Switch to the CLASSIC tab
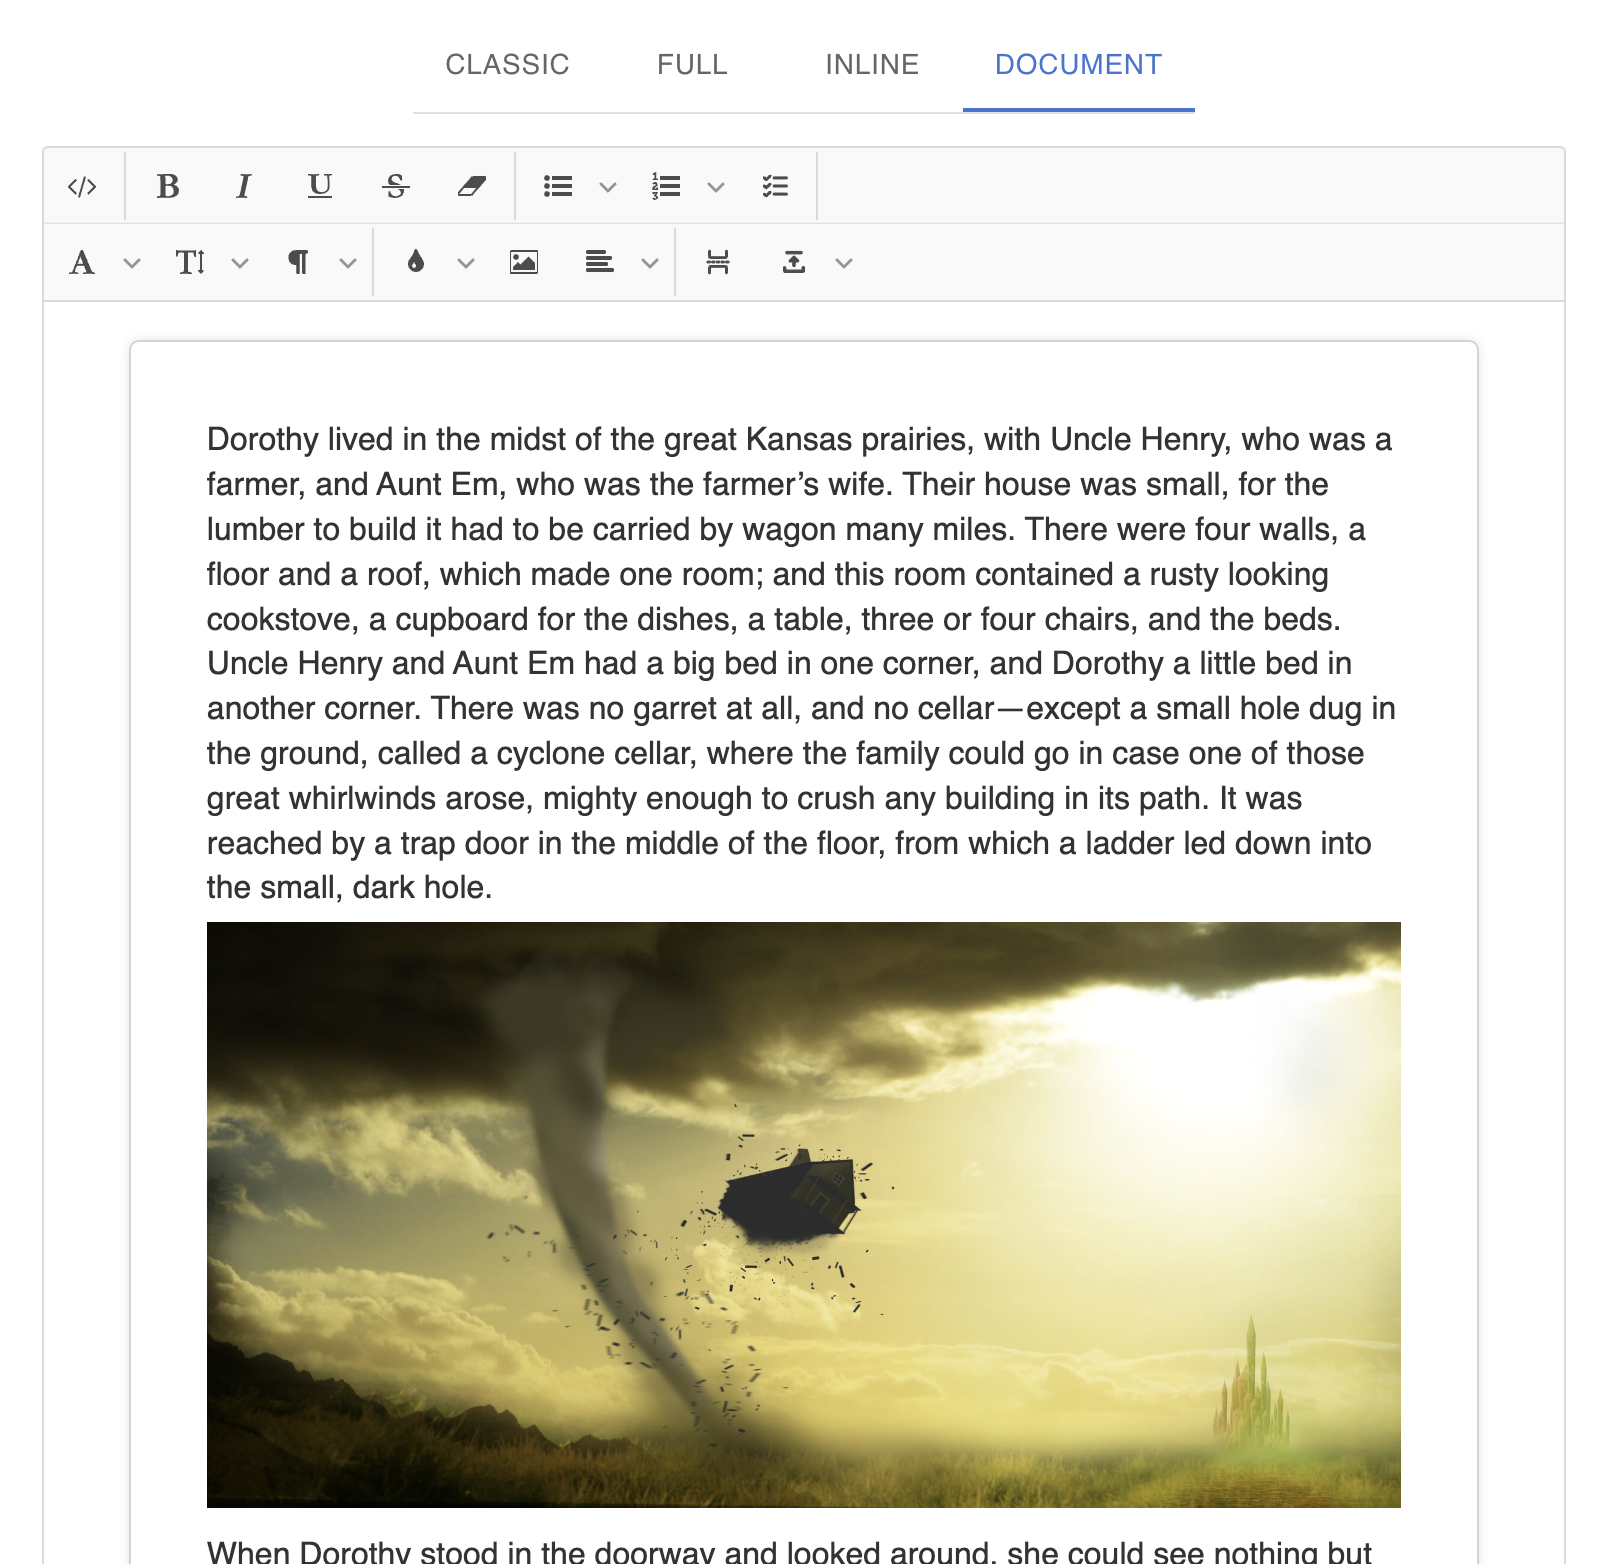1608x1564 pixels. tap(507, 65)
